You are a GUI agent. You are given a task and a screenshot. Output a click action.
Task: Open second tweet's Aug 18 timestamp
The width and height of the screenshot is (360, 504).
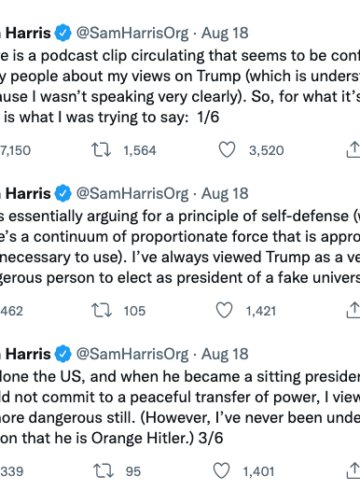(225, 194)
